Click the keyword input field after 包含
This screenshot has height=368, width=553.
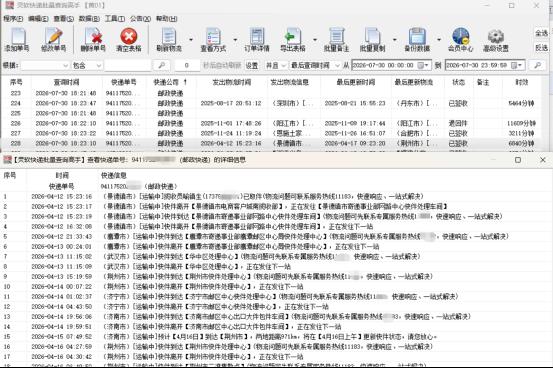pos(128,65)
